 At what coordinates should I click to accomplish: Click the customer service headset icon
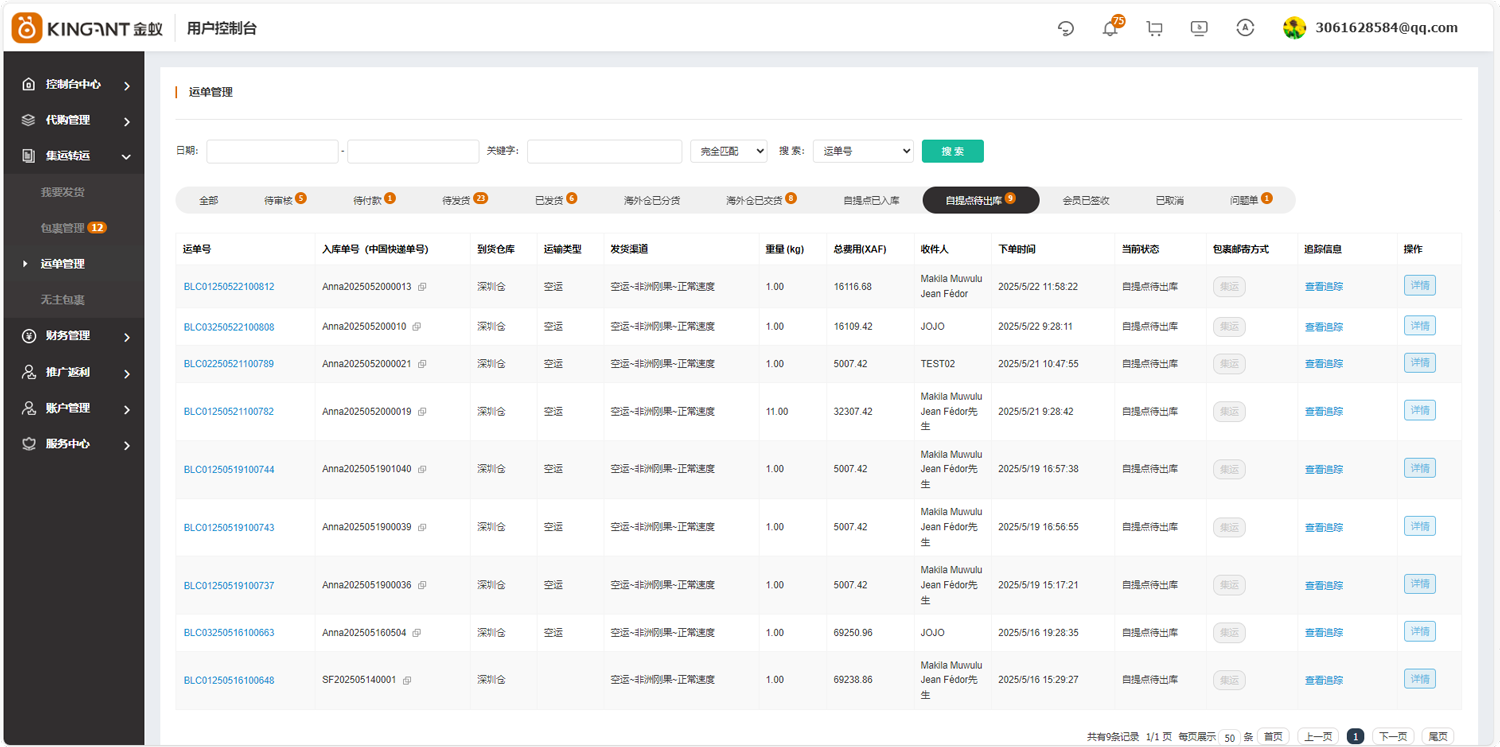(1066, 29)
